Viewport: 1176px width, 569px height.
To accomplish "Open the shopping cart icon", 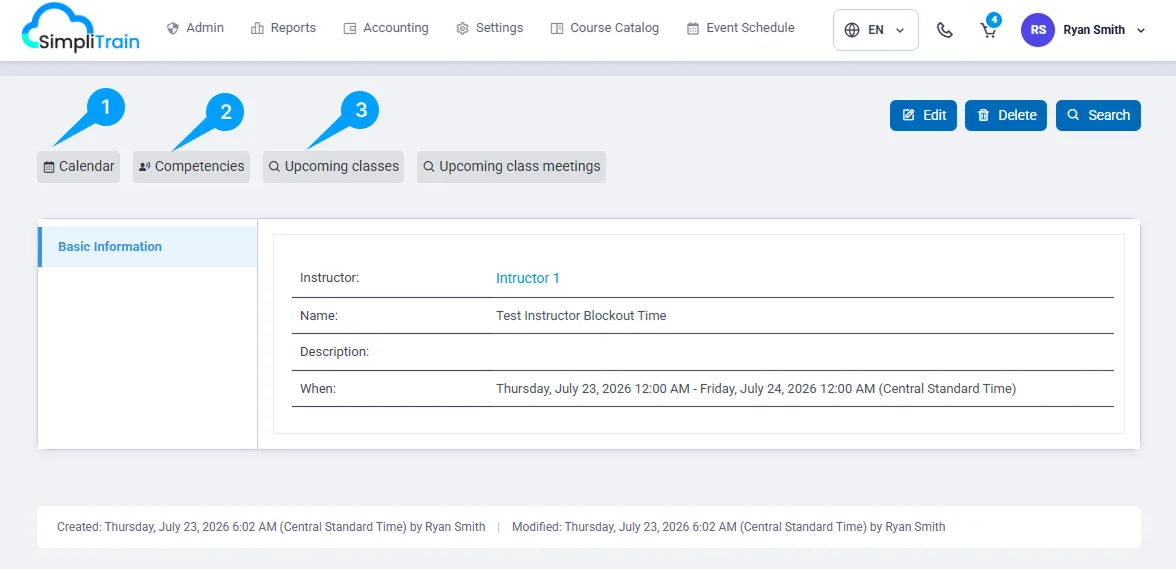I will click(988, 30).
